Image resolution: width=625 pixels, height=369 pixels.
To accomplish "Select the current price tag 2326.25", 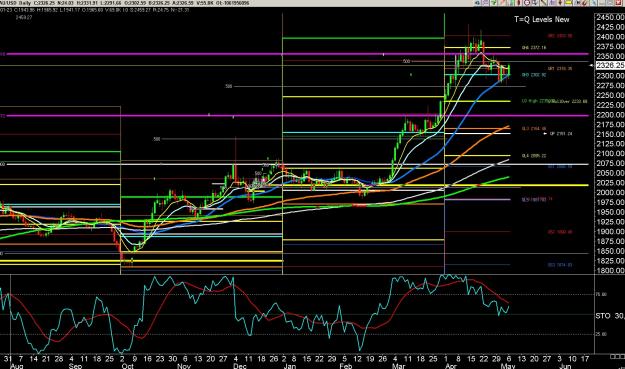I will (610, 65).
